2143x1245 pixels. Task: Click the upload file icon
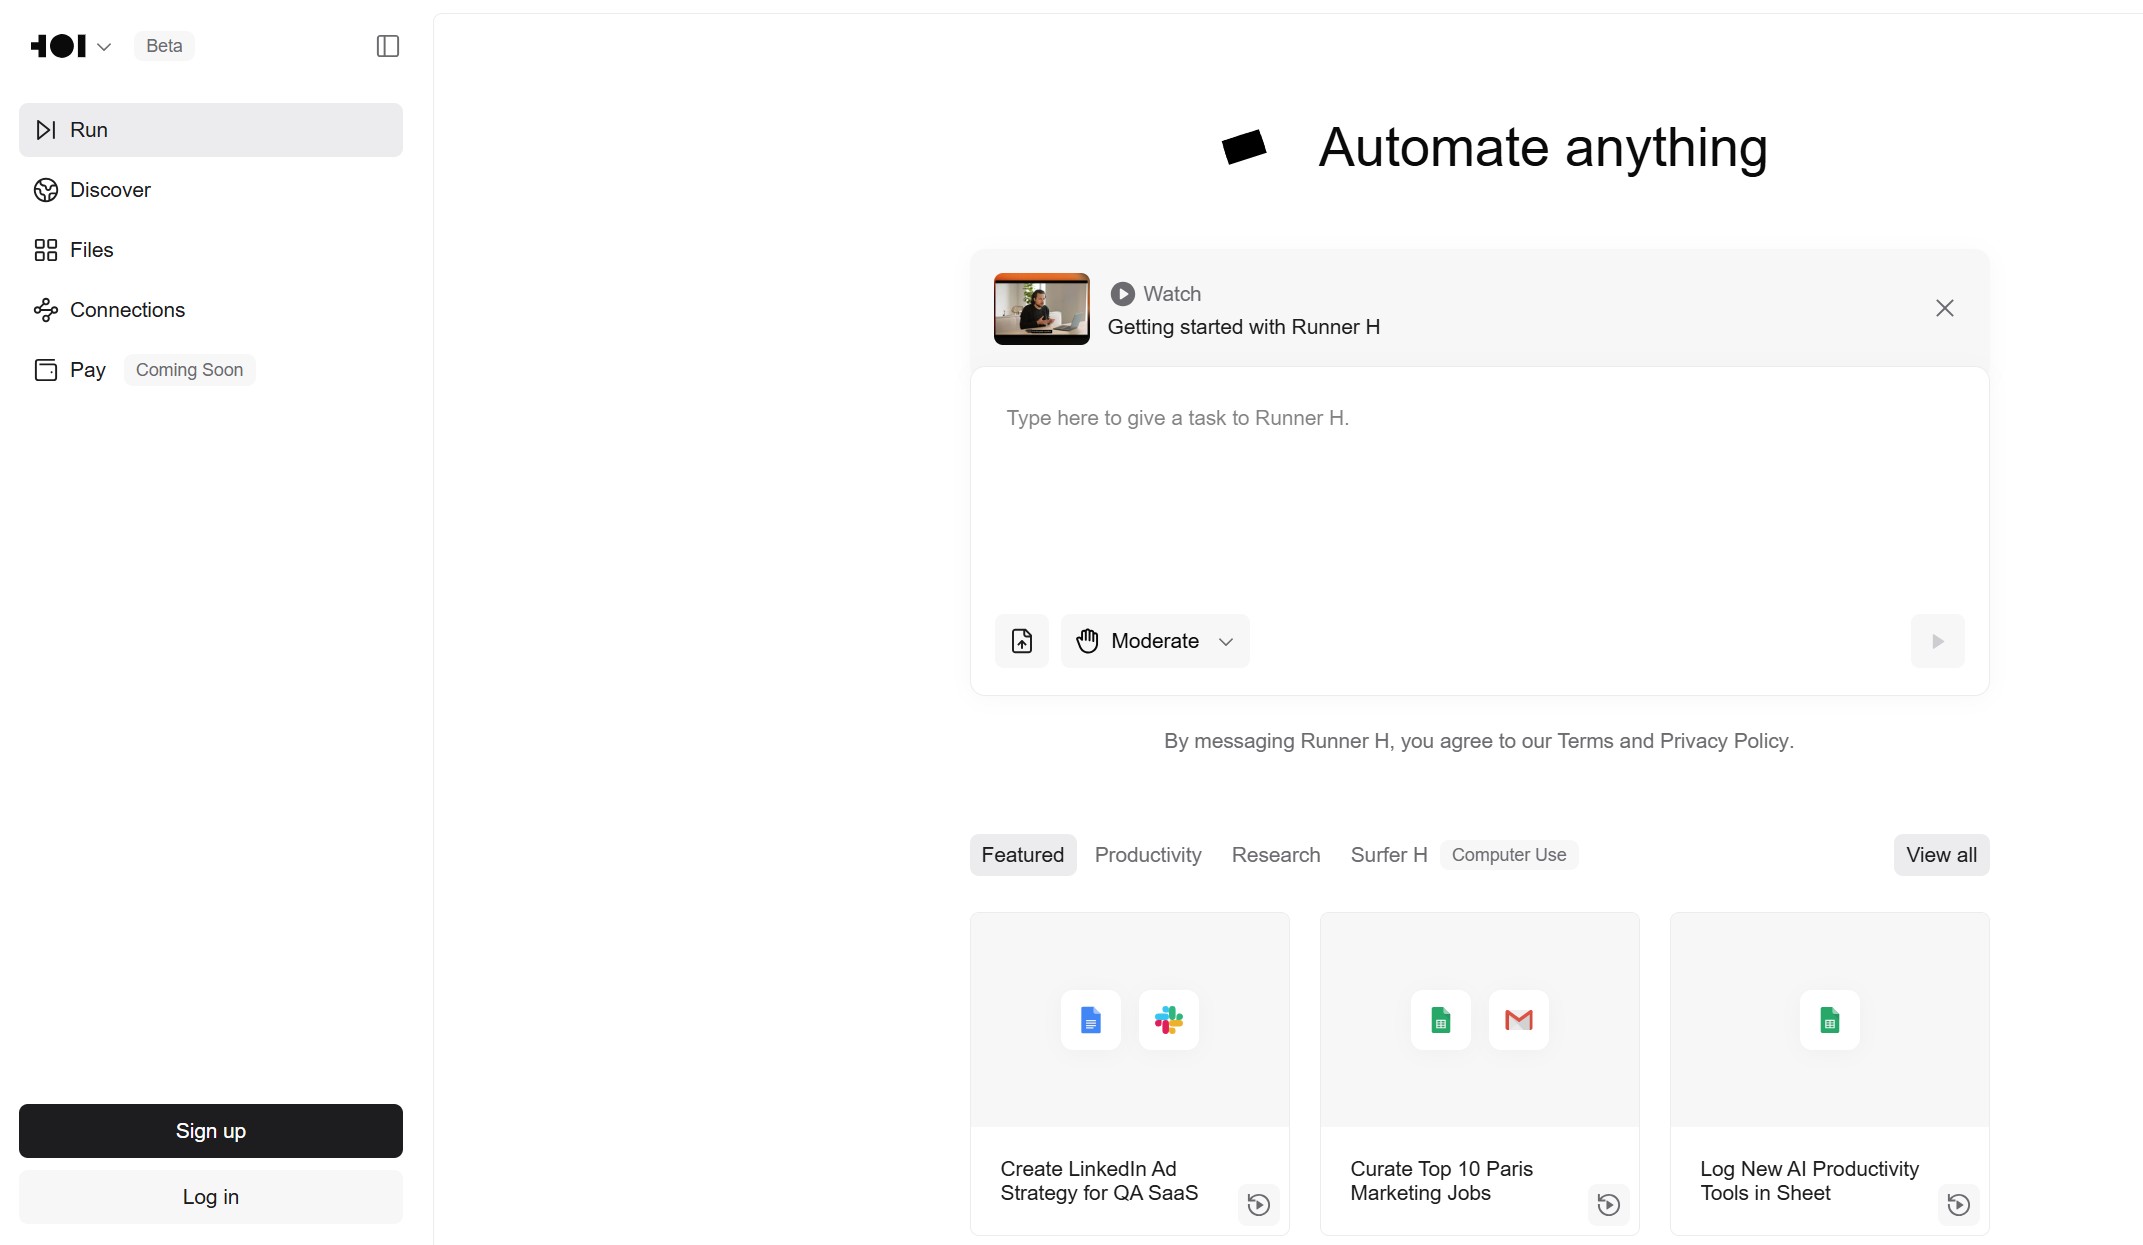[1022, 641]
